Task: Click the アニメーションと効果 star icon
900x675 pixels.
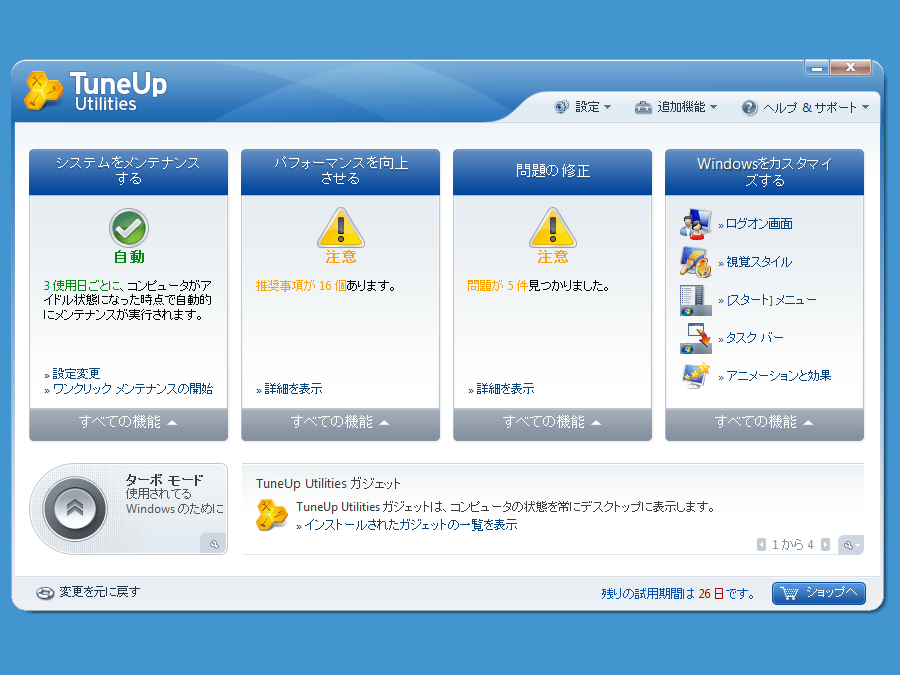Action: click(695, 376)
